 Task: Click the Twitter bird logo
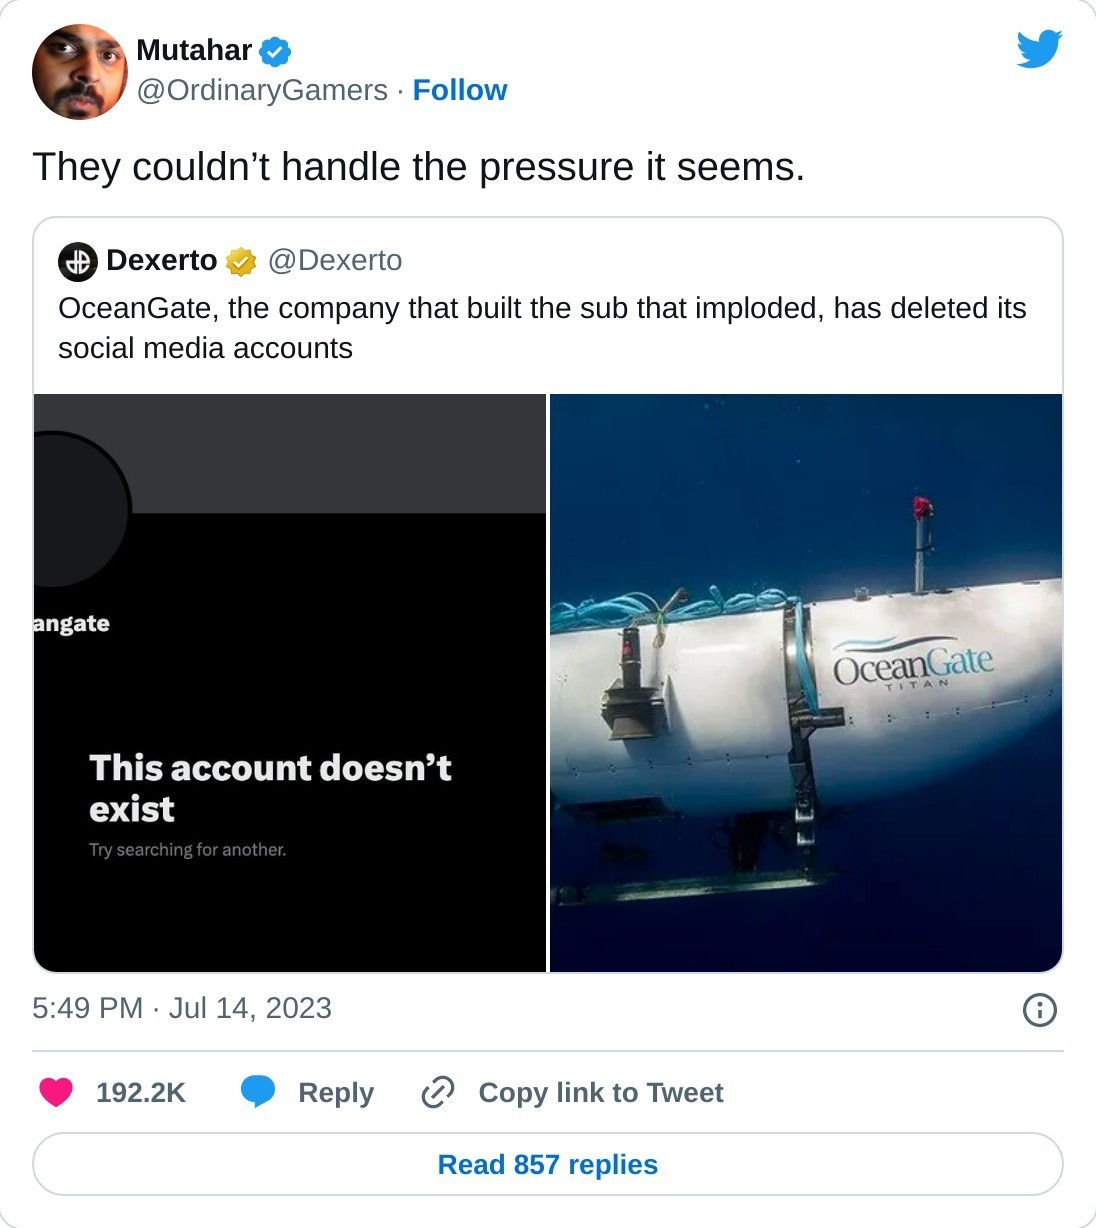[1039, 49]
